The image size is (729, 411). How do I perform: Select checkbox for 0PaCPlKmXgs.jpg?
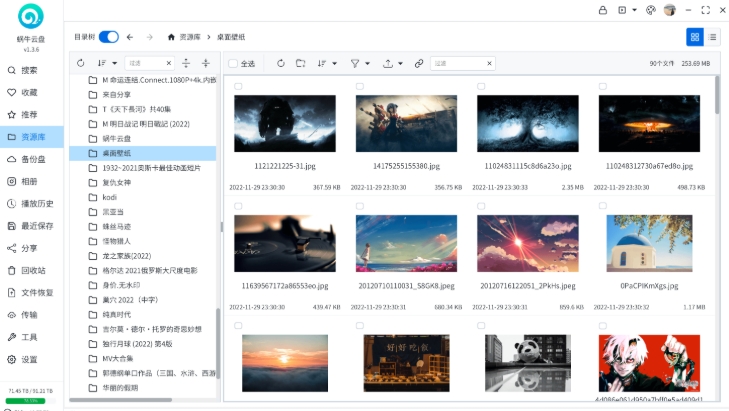pos(603,206)
